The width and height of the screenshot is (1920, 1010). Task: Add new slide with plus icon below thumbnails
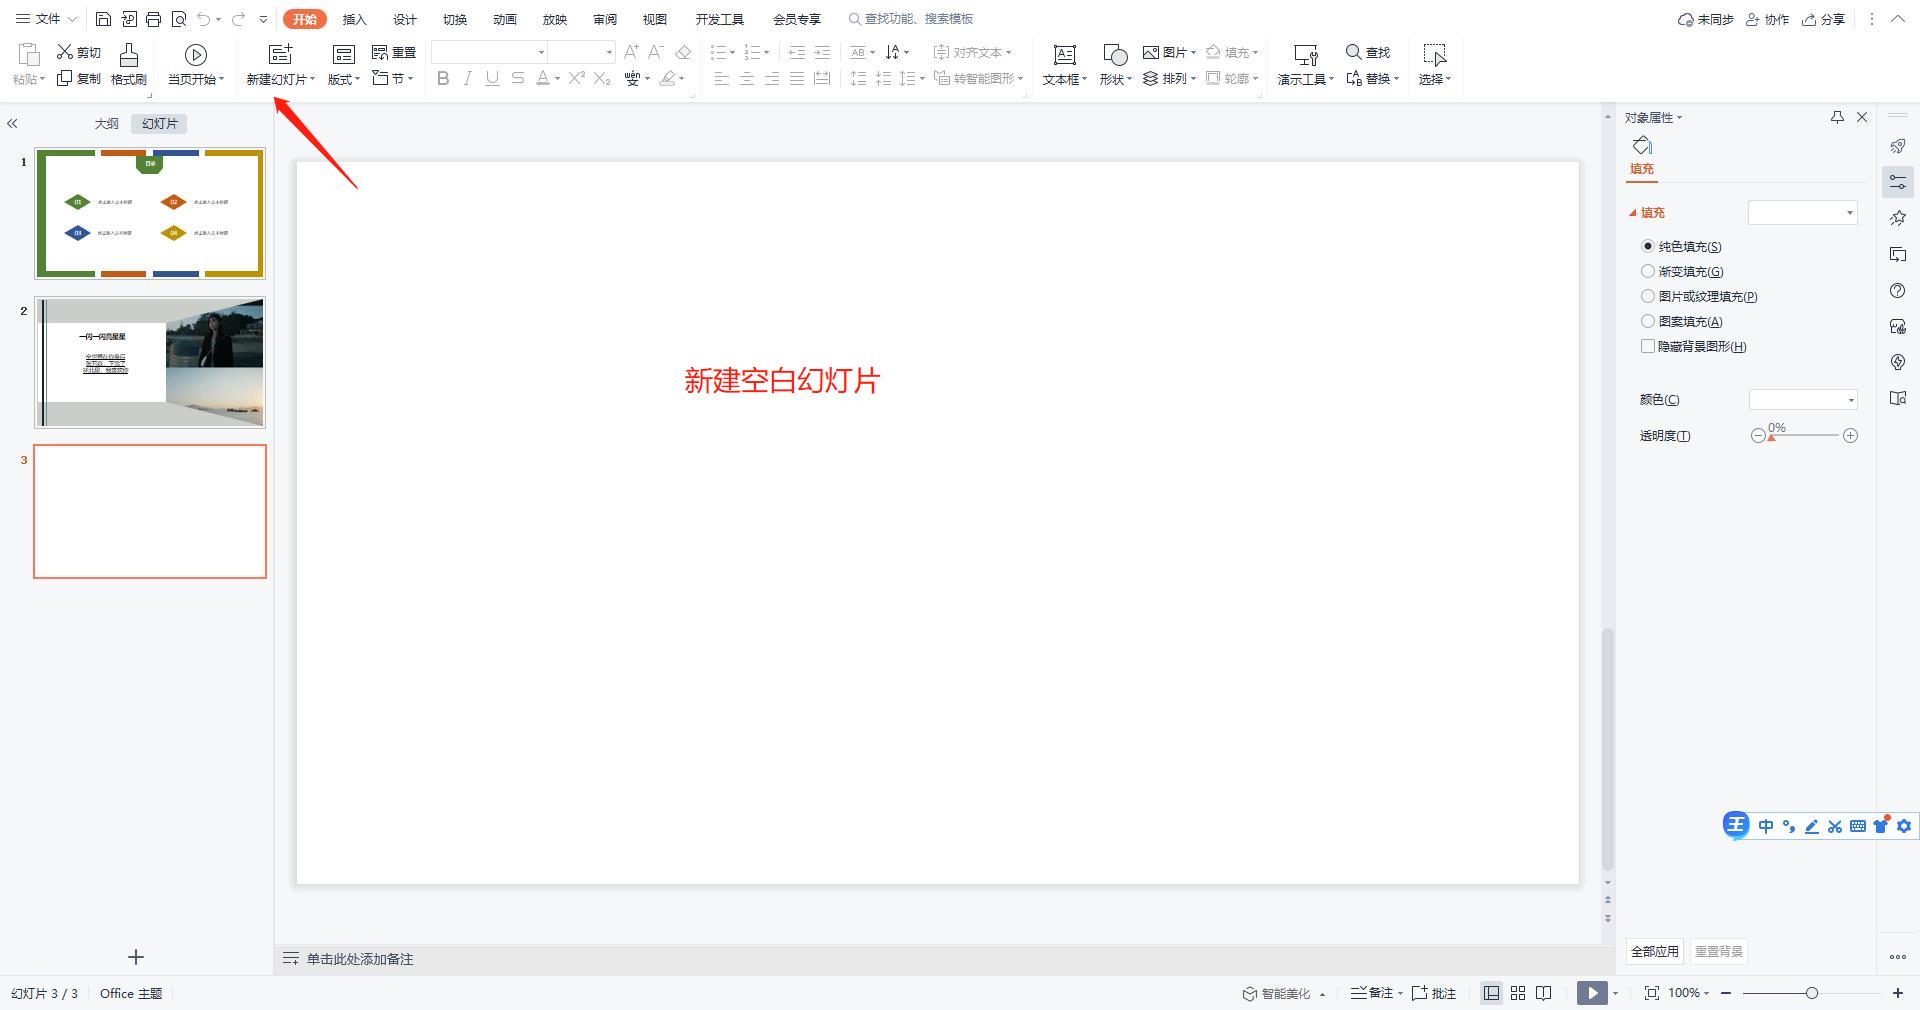(x=136, y=957)
